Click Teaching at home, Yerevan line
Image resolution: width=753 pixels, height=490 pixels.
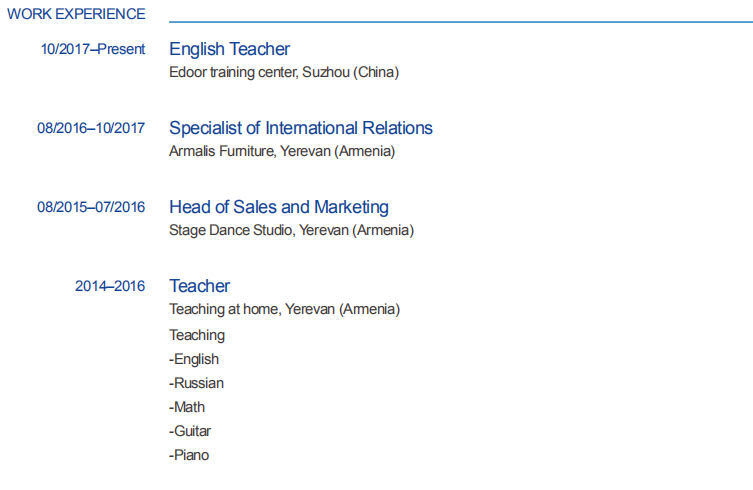coord(284,310)
